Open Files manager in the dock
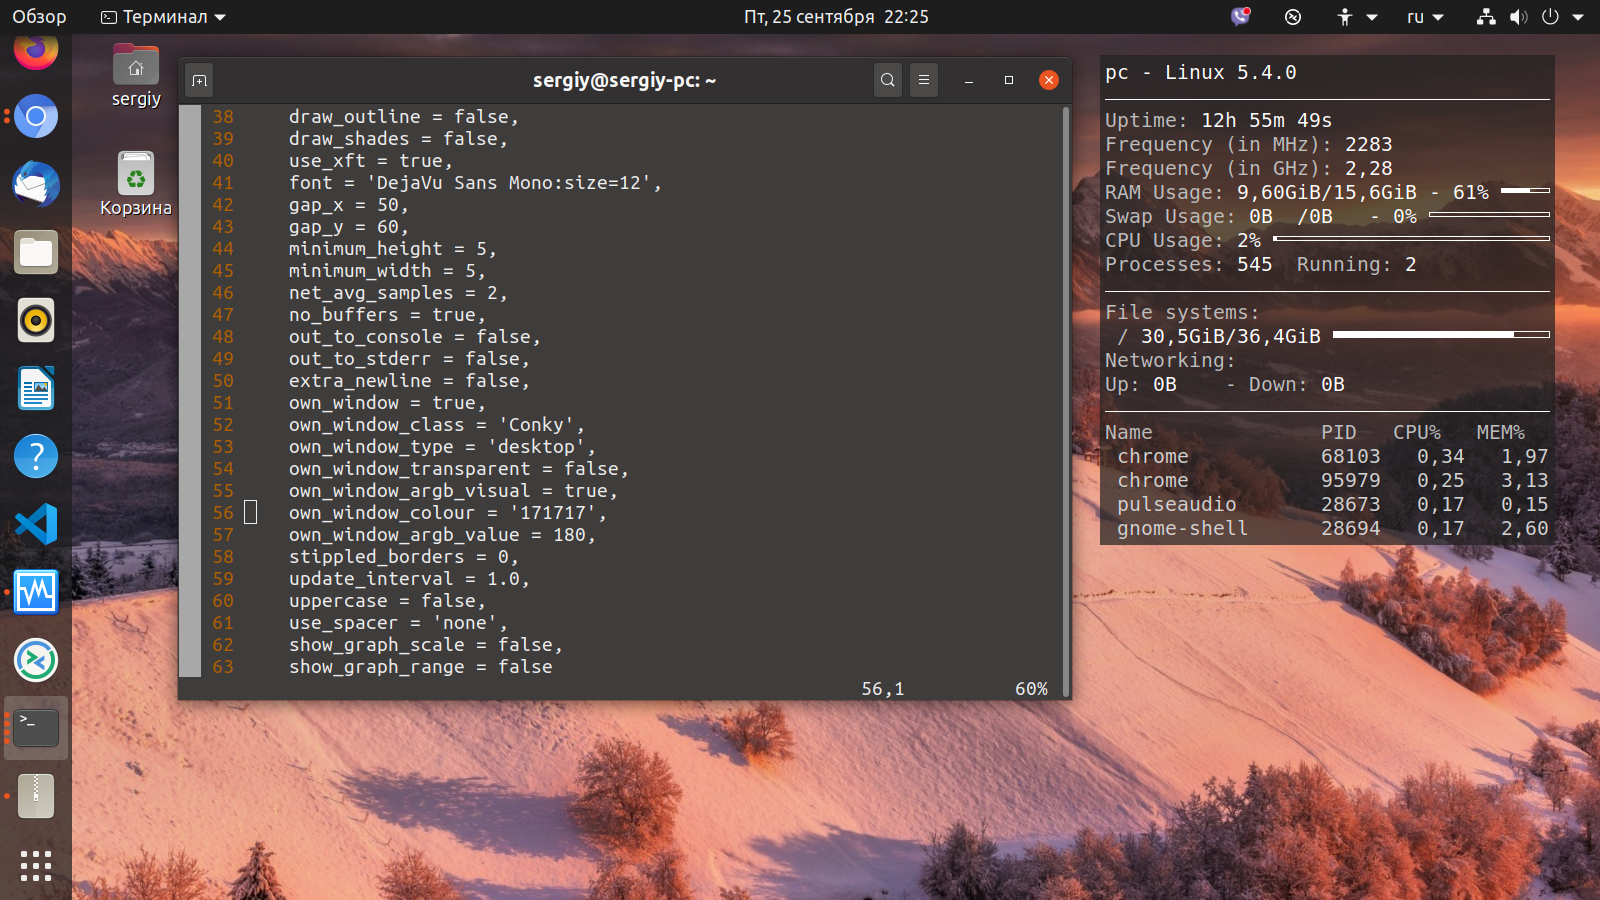Image resolution: width=1600 pixels, height=900 pixels. [x=36, y=252]
